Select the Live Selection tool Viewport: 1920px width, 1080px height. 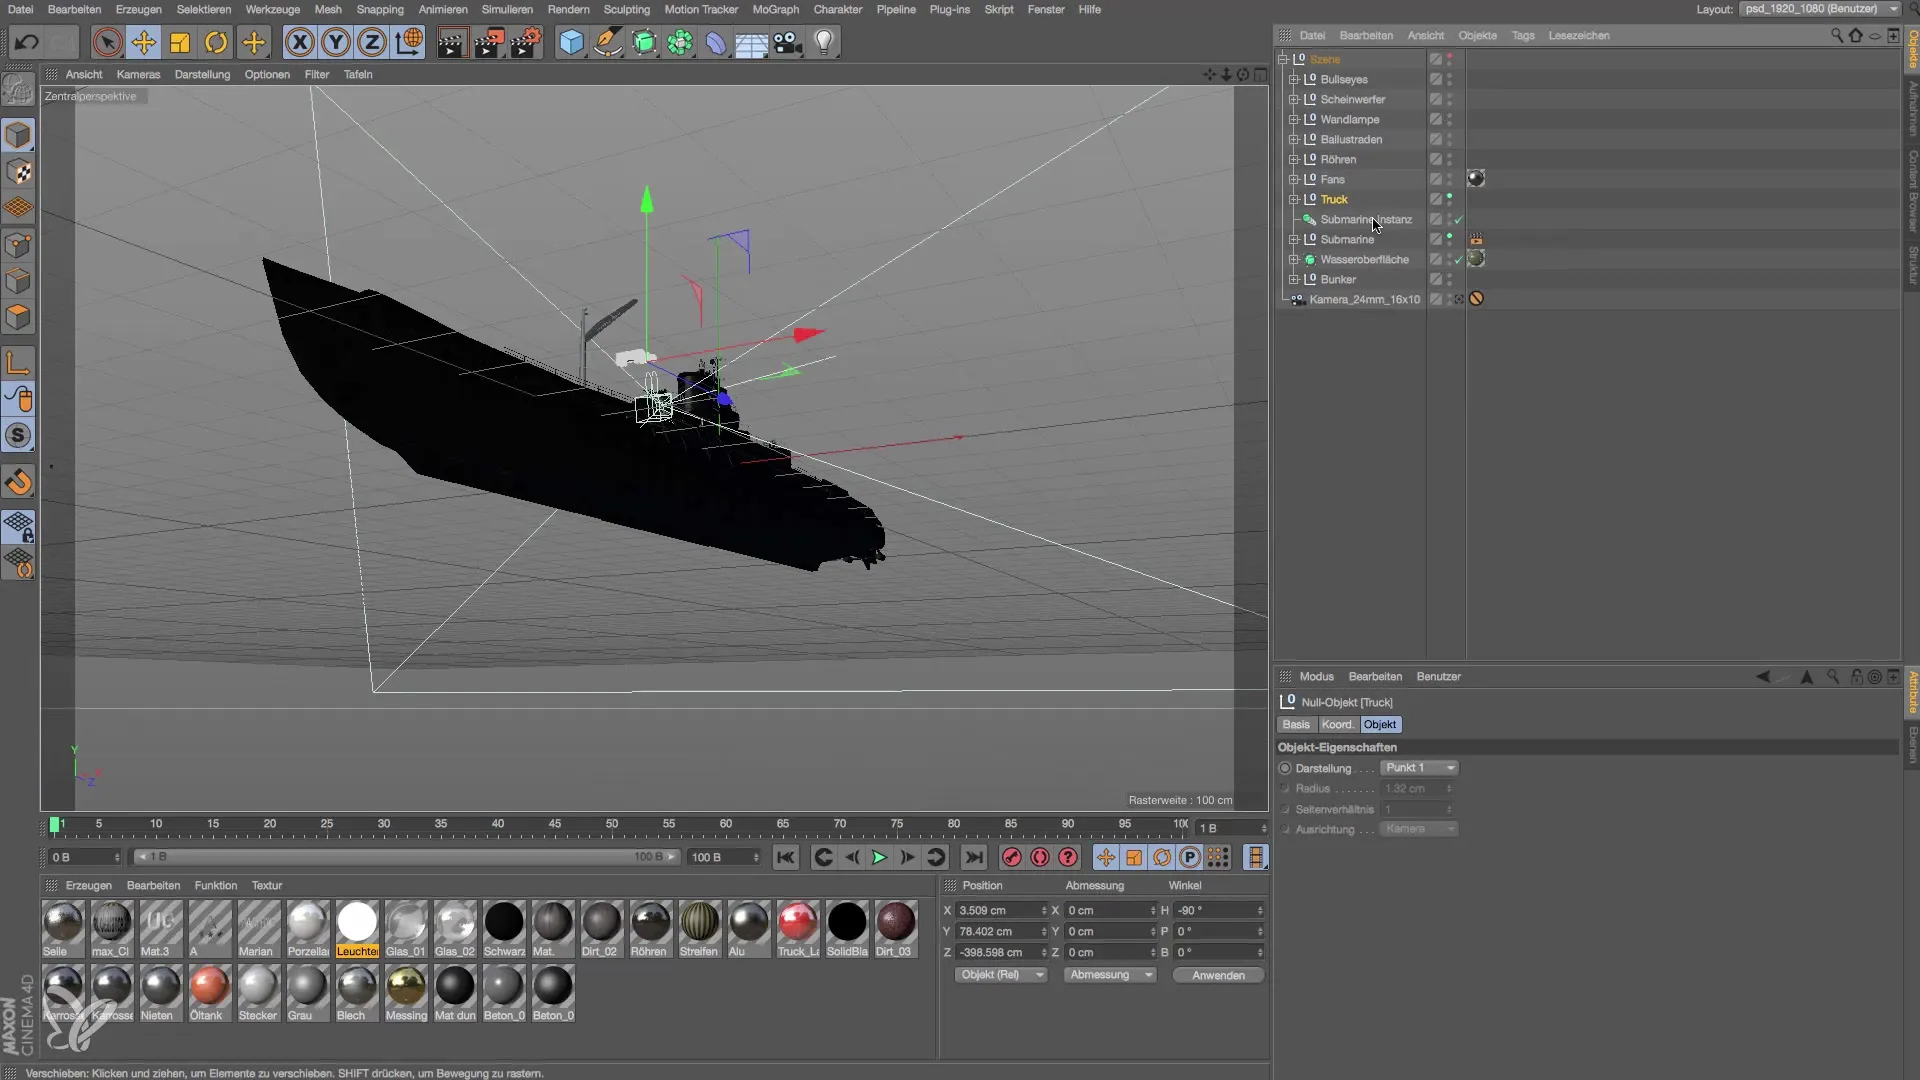[x=107, y=42]
